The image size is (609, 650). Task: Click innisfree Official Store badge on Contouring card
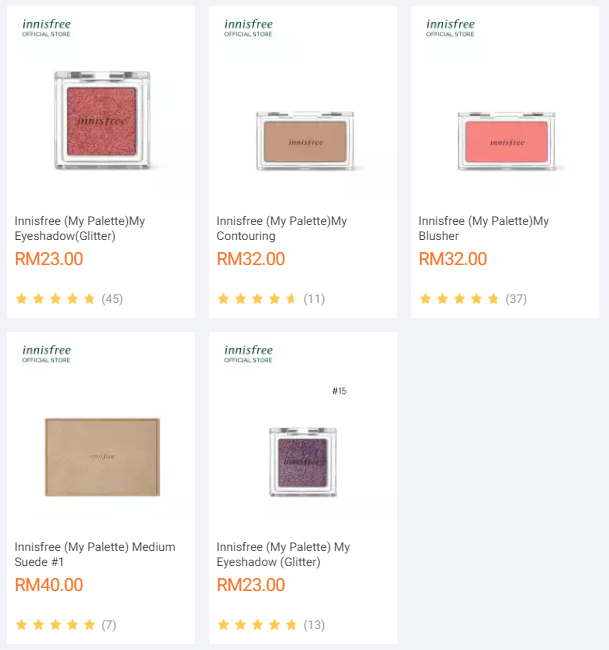[x=249, y=27]
